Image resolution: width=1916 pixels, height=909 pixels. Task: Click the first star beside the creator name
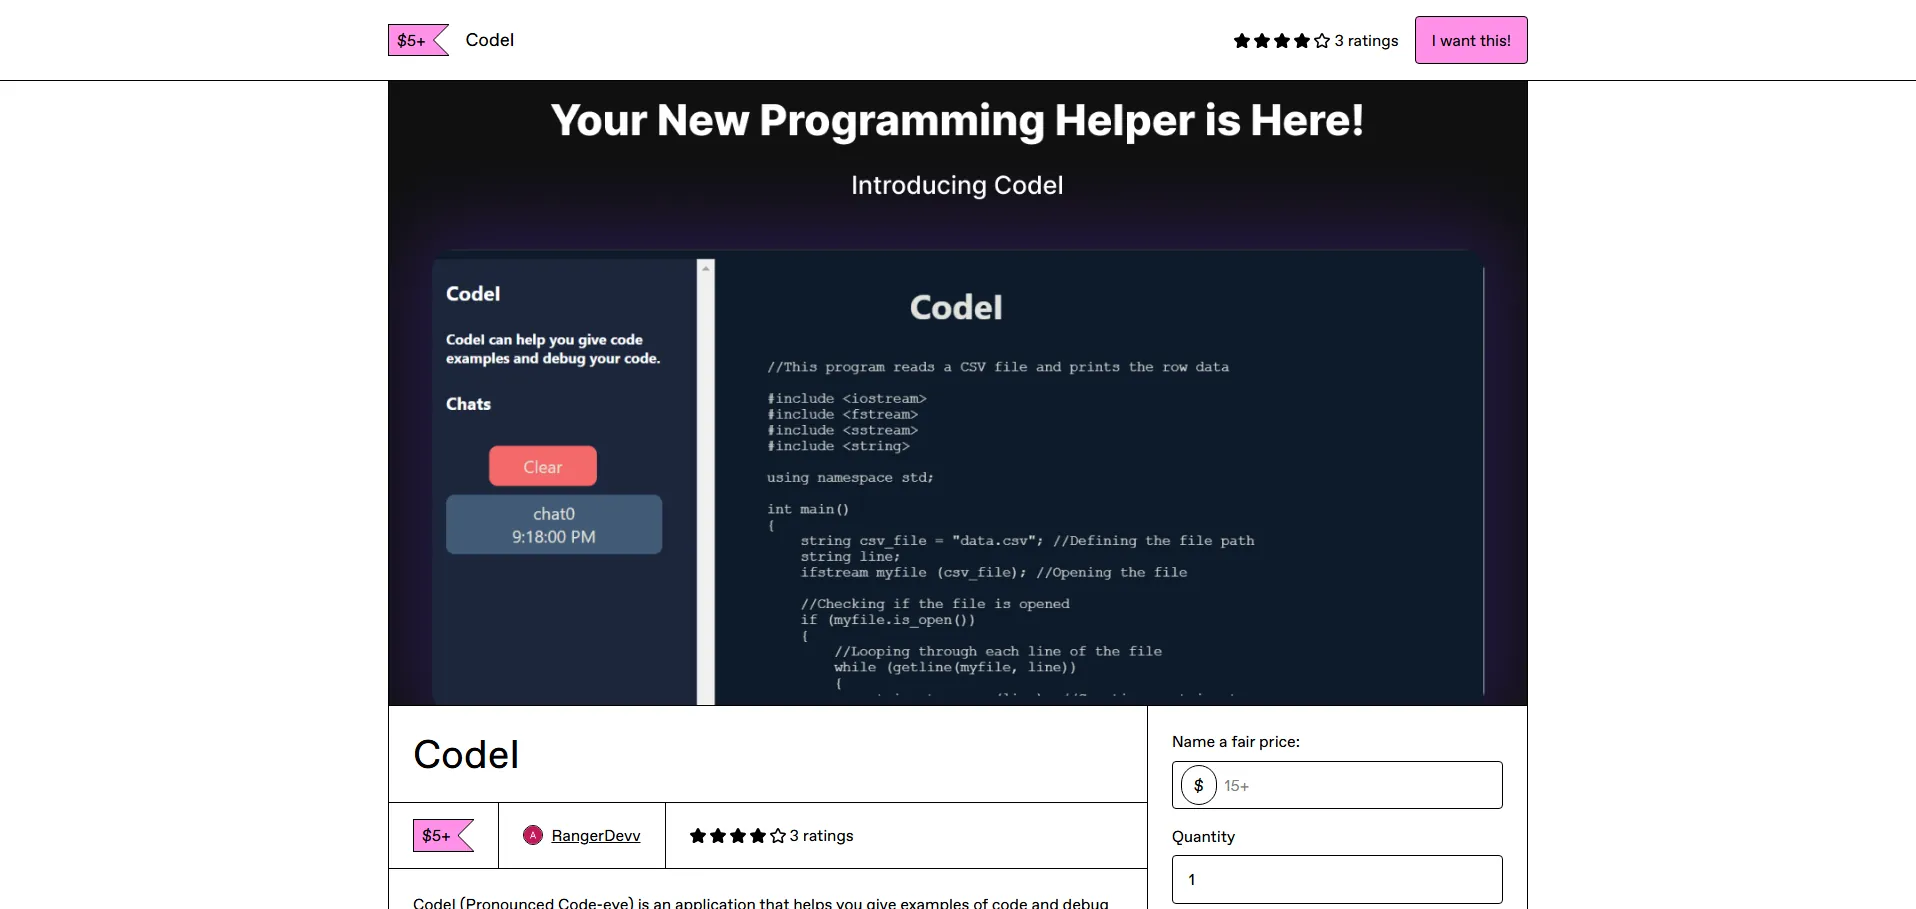[698, 836]
